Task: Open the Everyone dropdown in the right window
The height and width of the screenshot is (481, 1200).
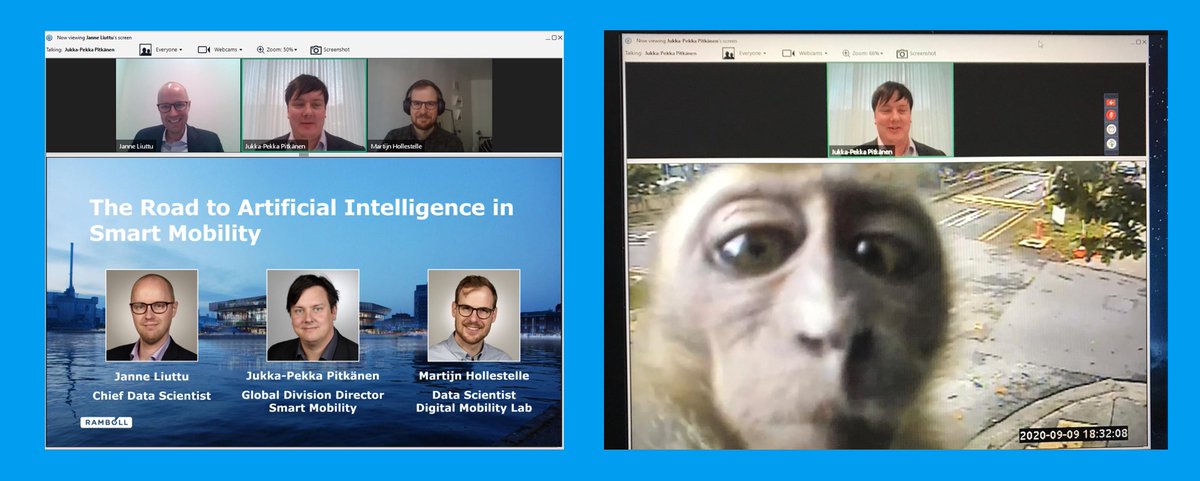Action: tap(754, 53)
